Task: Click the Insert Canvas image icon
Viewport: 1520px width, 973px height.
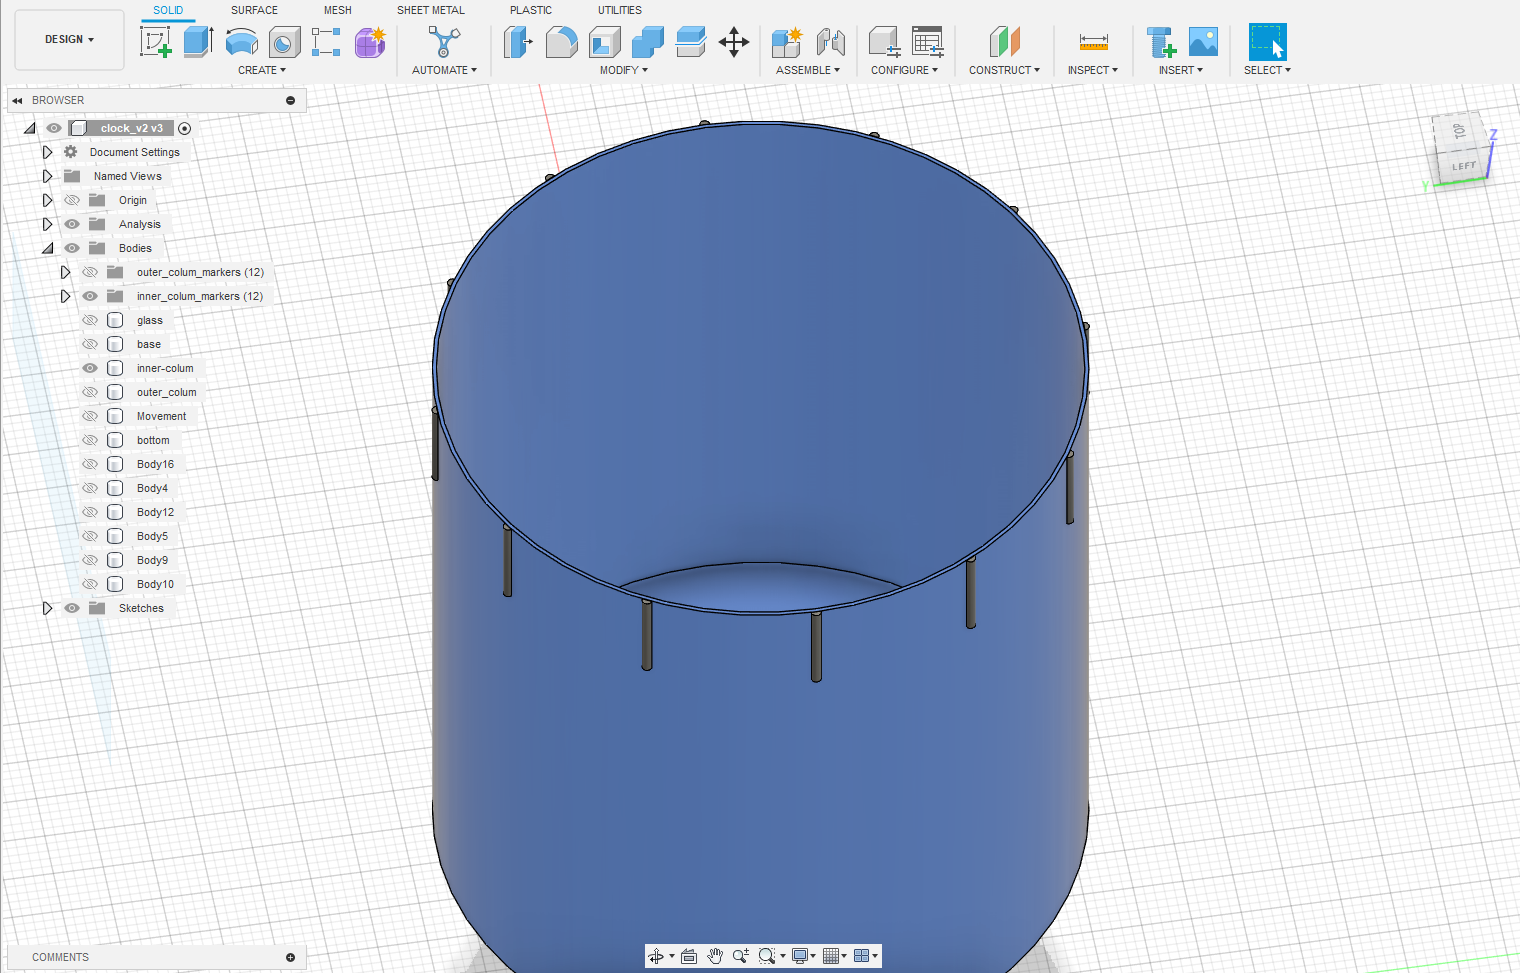Action: pos(1204,42)
